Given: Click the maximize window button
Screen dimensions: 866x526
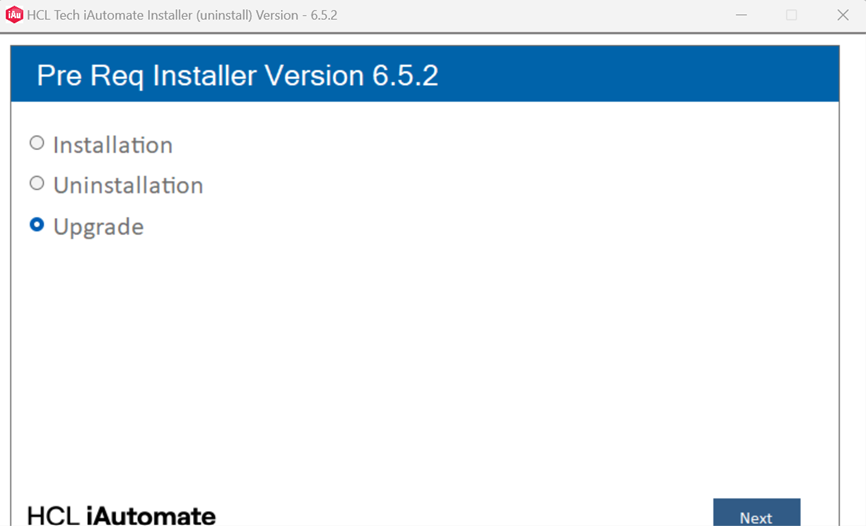Looking at the screenshot, I should [791, 15].
